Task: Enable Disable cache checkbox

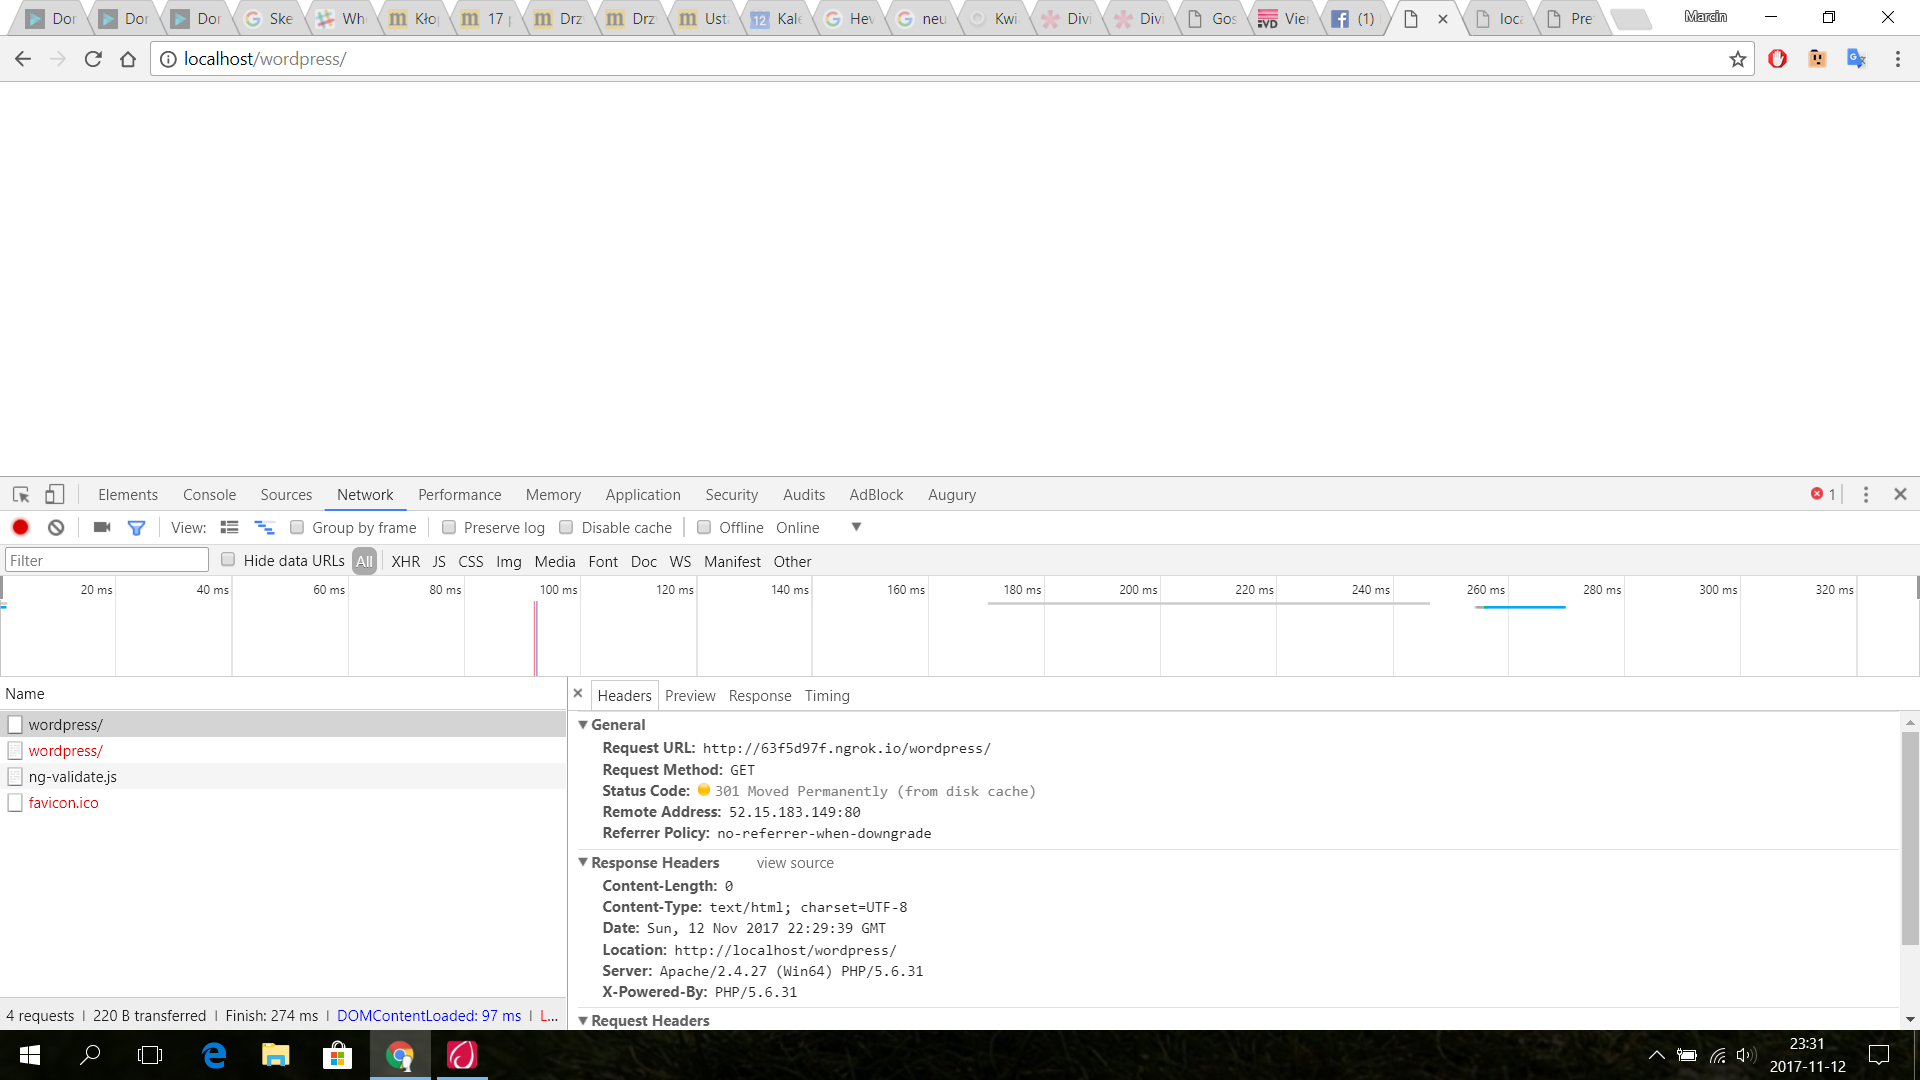Action: (x=566, y=527)
